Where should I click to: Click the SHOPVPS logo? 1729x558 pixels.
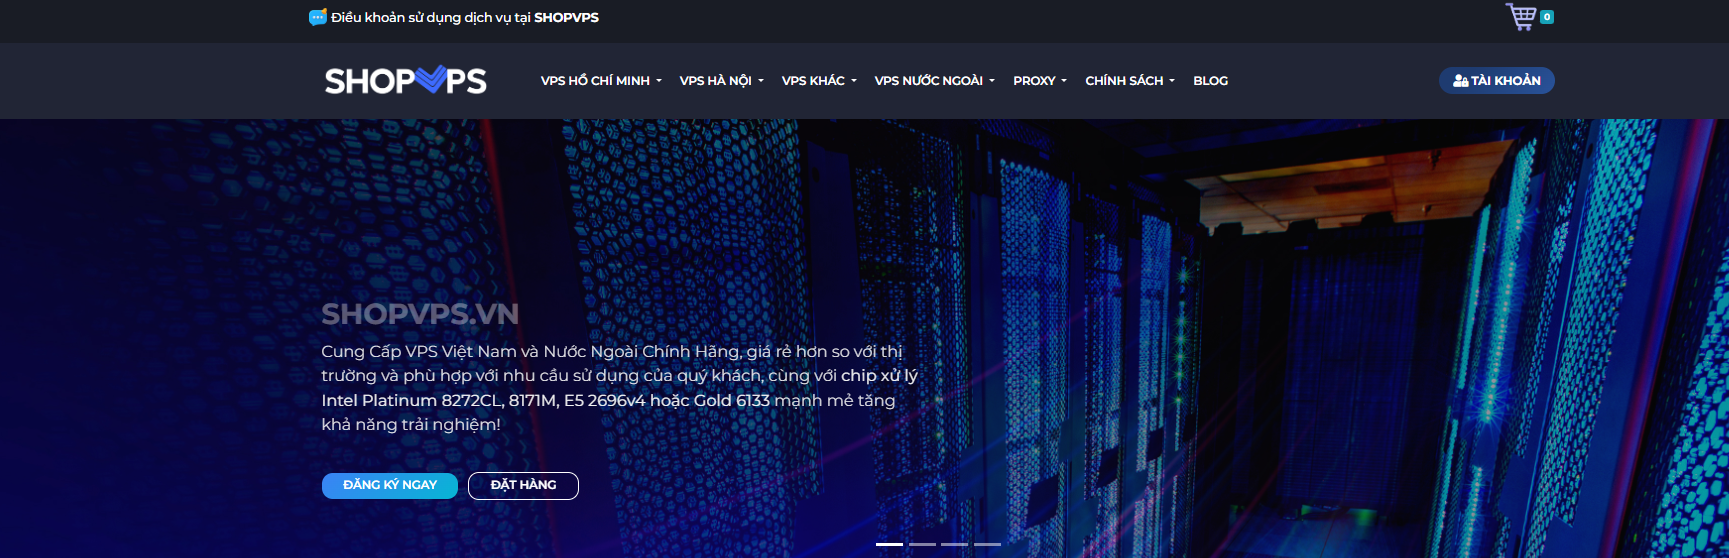[405, 80]
